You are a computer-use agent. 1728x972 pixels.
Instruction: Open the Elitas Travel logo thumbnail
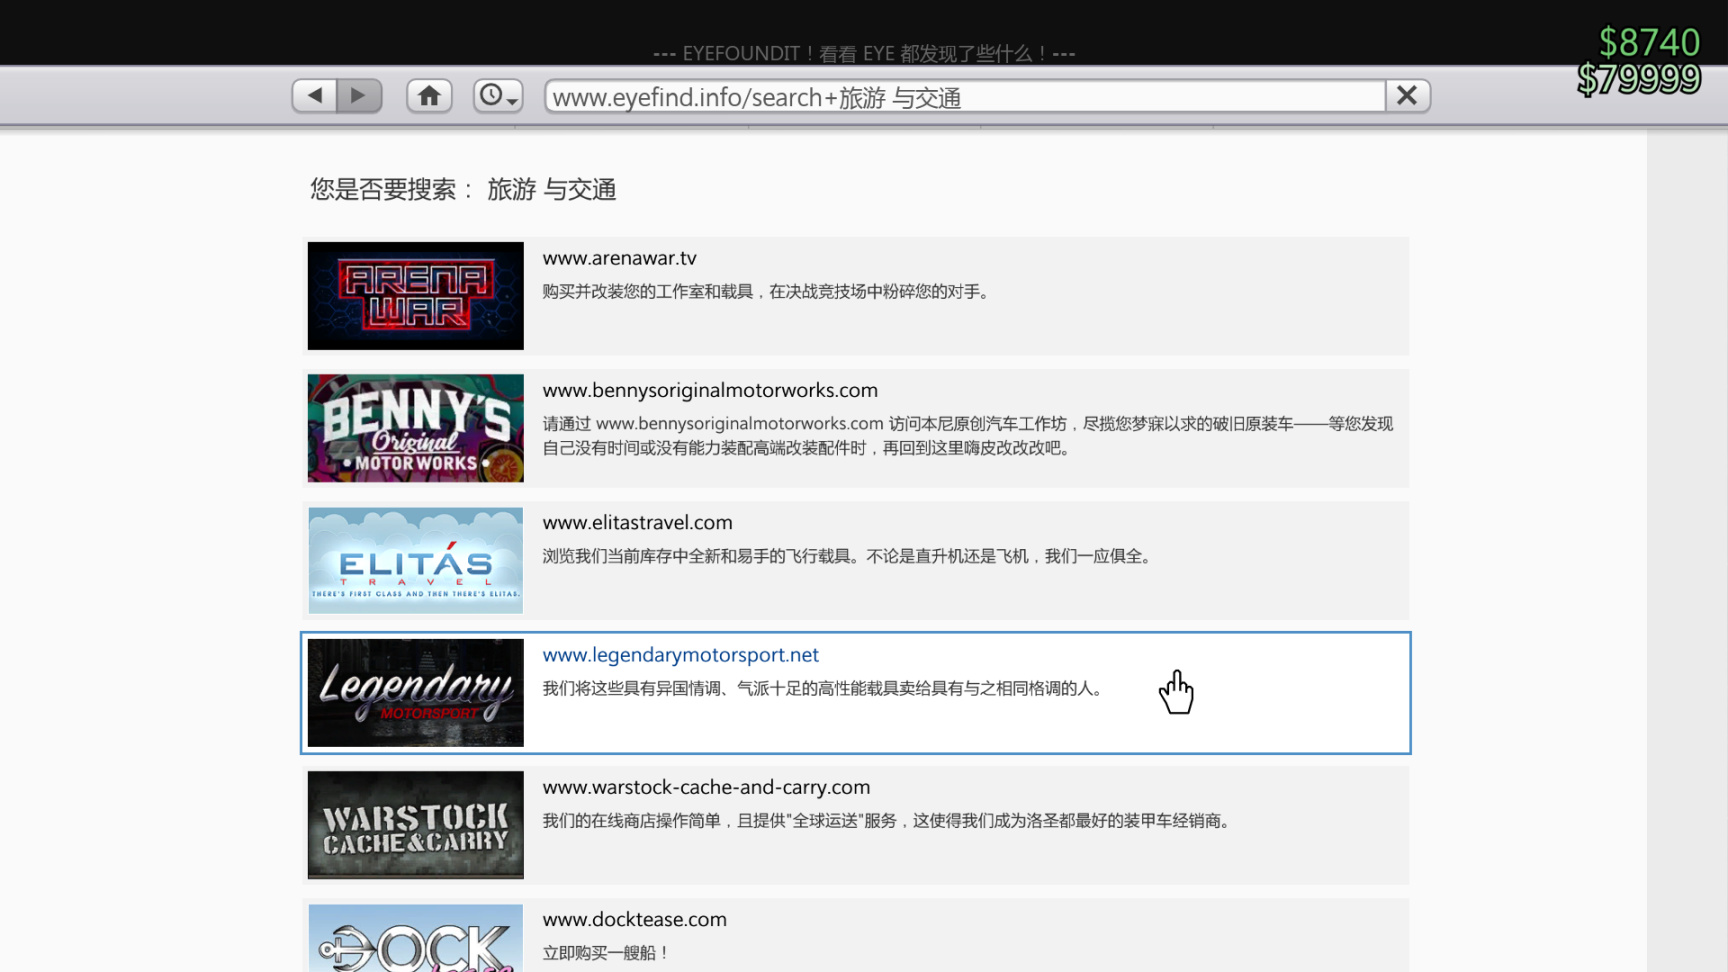coord(415,560)
